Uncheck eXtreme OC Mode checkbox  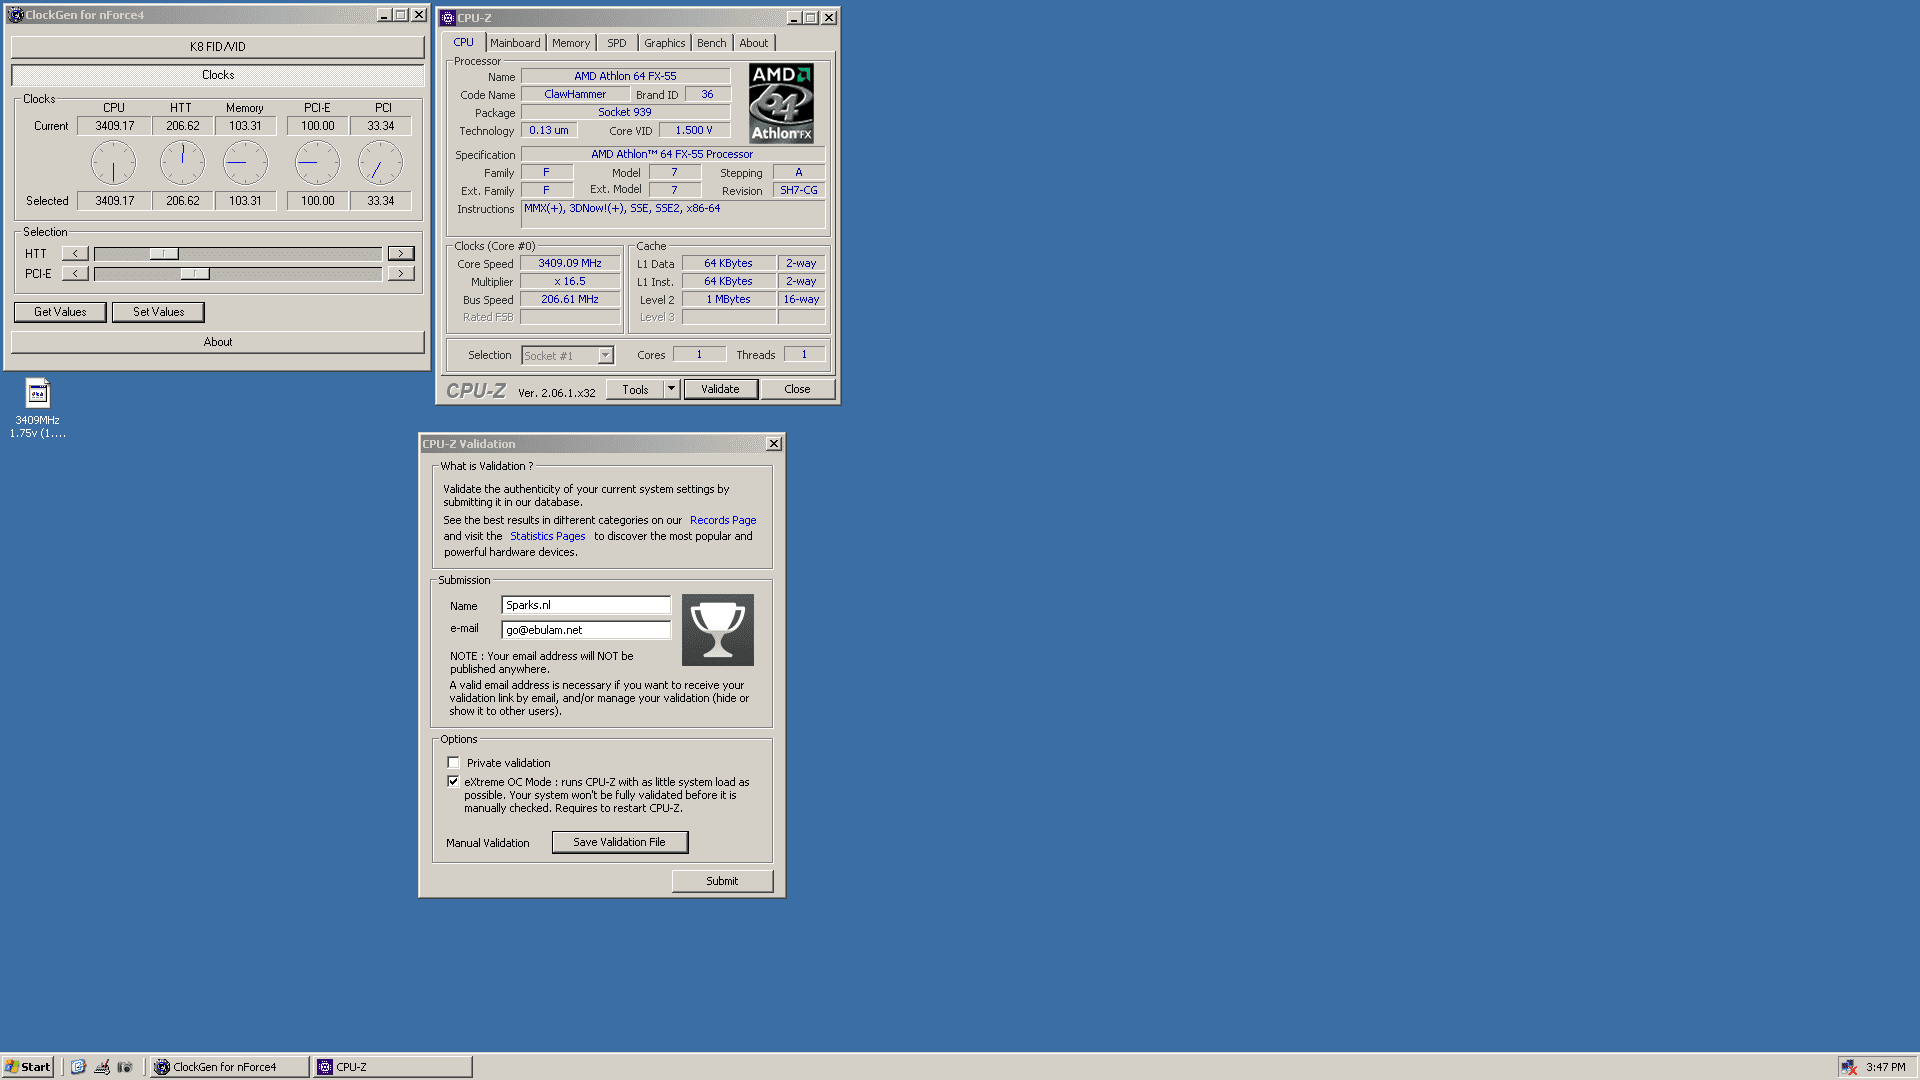[x=454, y=782]
